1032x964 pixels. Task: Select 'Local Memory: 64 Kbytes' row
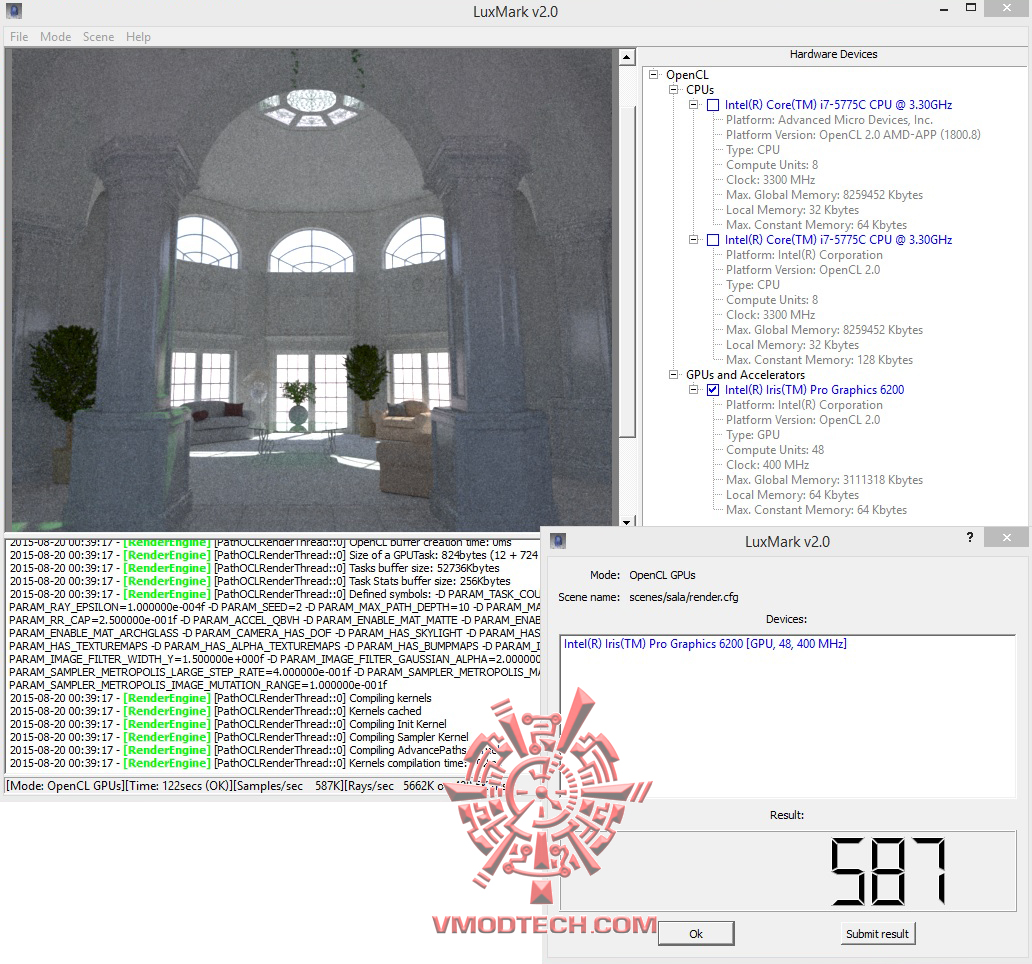[792, 495]
